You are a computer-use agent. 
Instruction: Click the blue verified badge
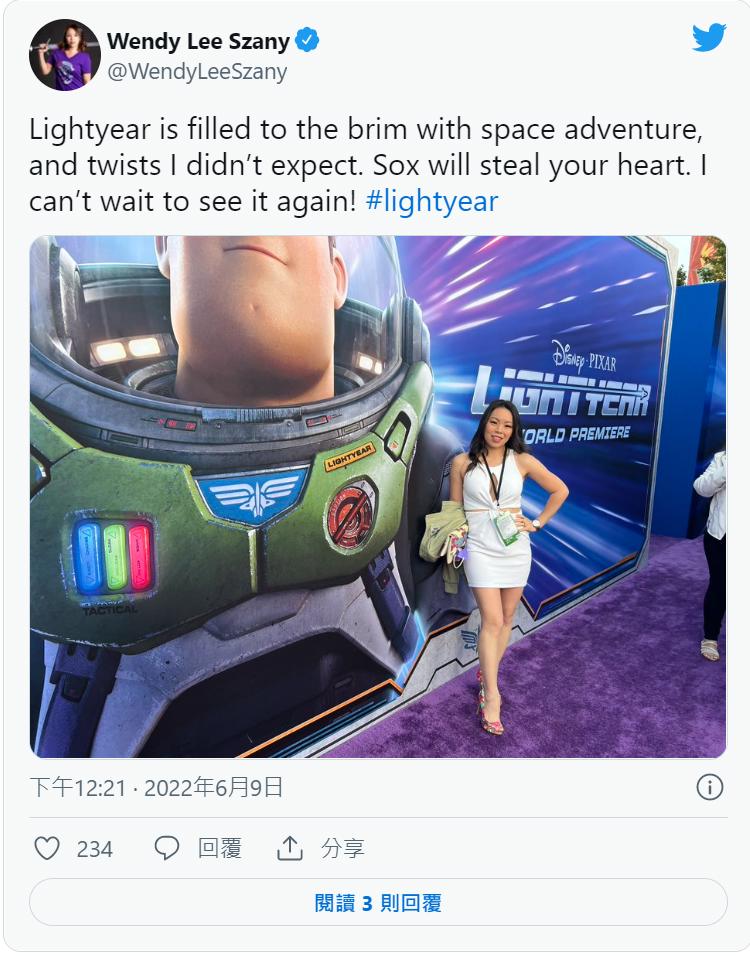(307, 40)
